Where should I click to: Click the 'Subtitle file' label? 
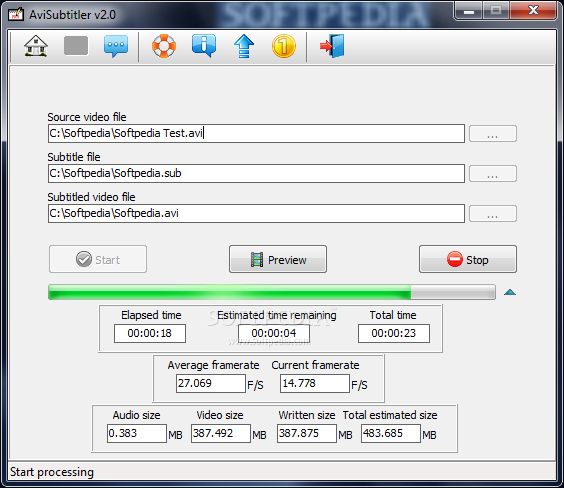[74, 157]
